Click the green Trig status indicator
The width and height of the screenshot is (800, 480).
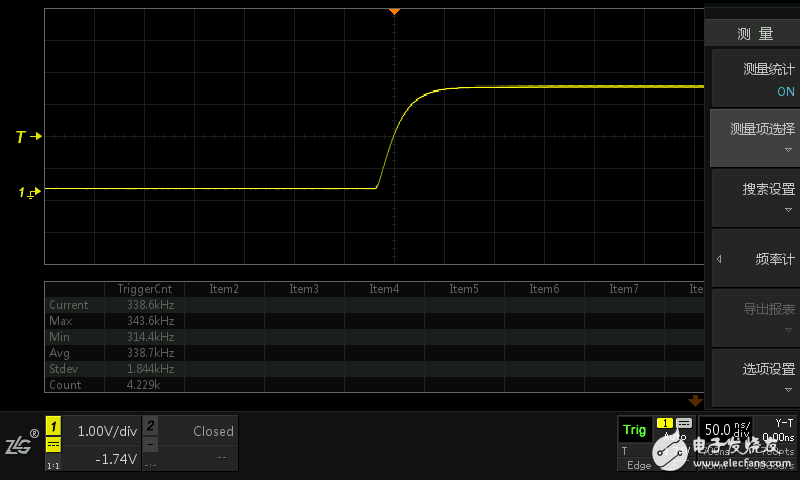(634, 430)
